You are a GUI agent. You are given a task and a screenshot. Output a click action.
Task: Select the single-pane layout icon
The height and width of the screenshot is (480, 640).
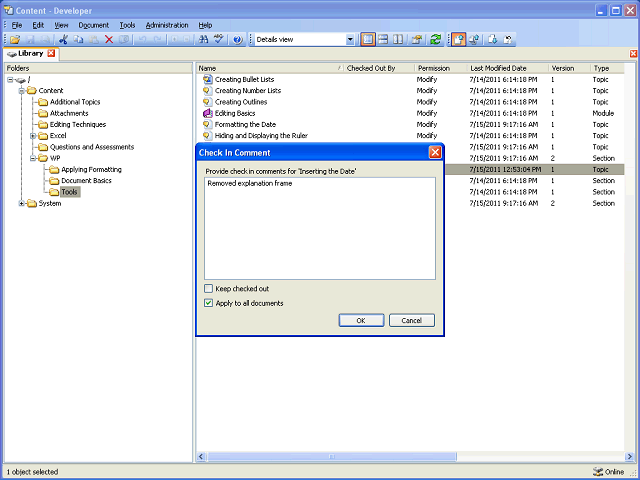click(368, 40)
